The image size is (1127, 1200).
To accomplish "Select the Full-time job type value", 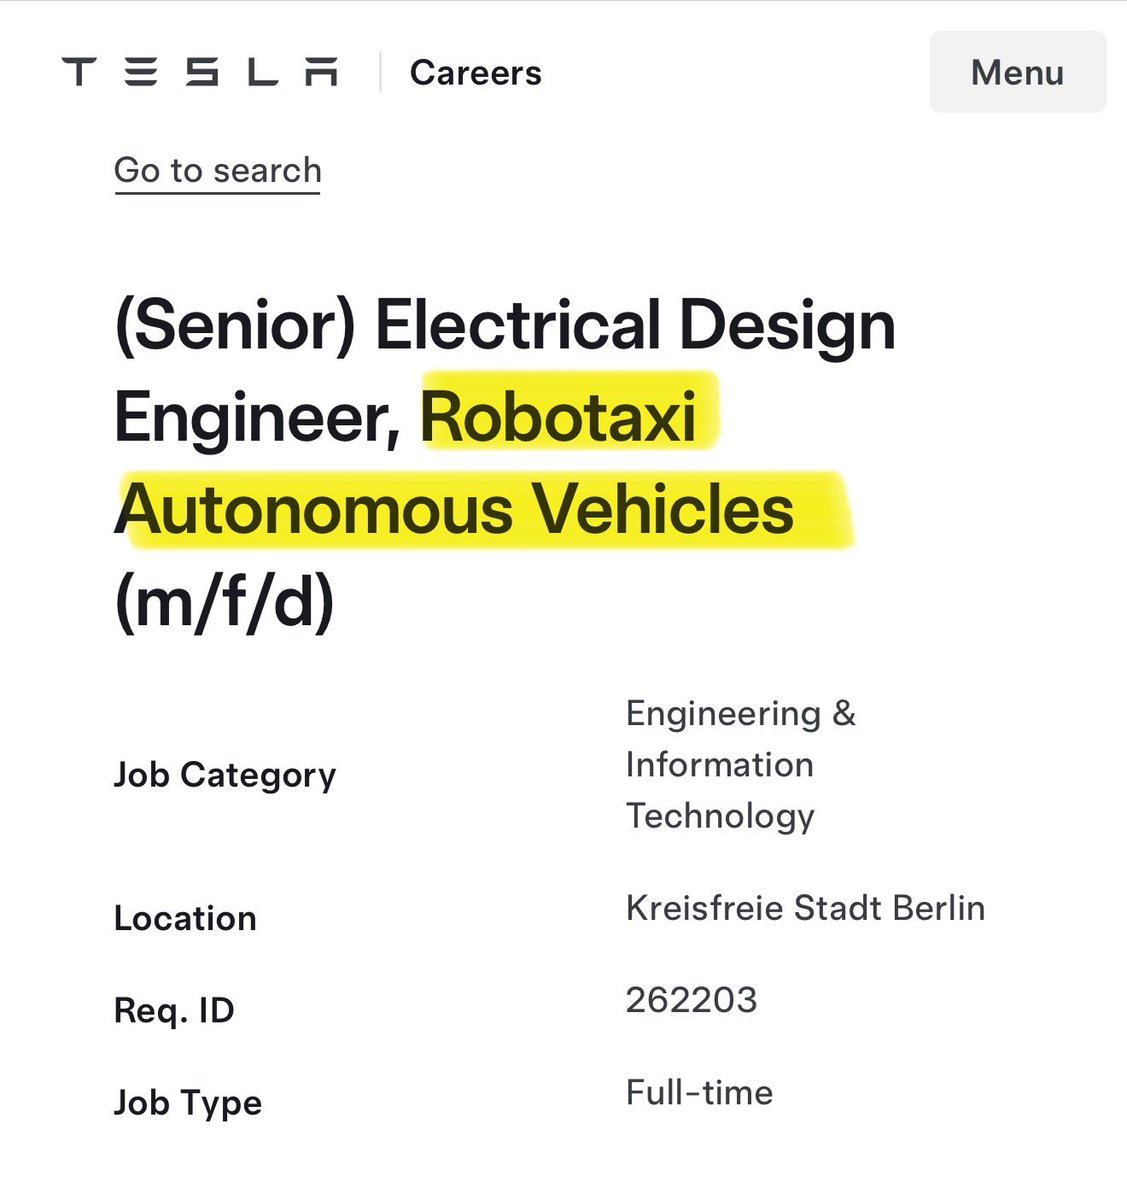I will [698, 1092].
